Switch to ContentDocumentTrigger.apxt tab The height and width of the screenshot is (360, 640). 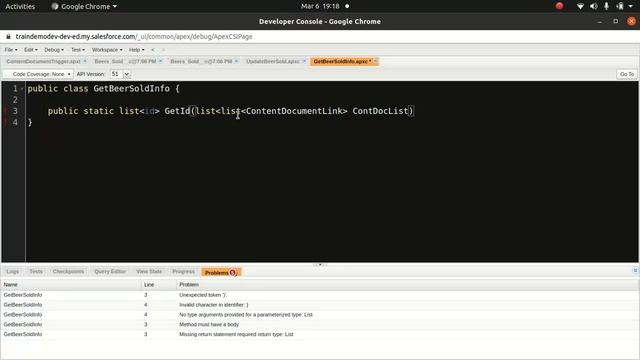43,61
